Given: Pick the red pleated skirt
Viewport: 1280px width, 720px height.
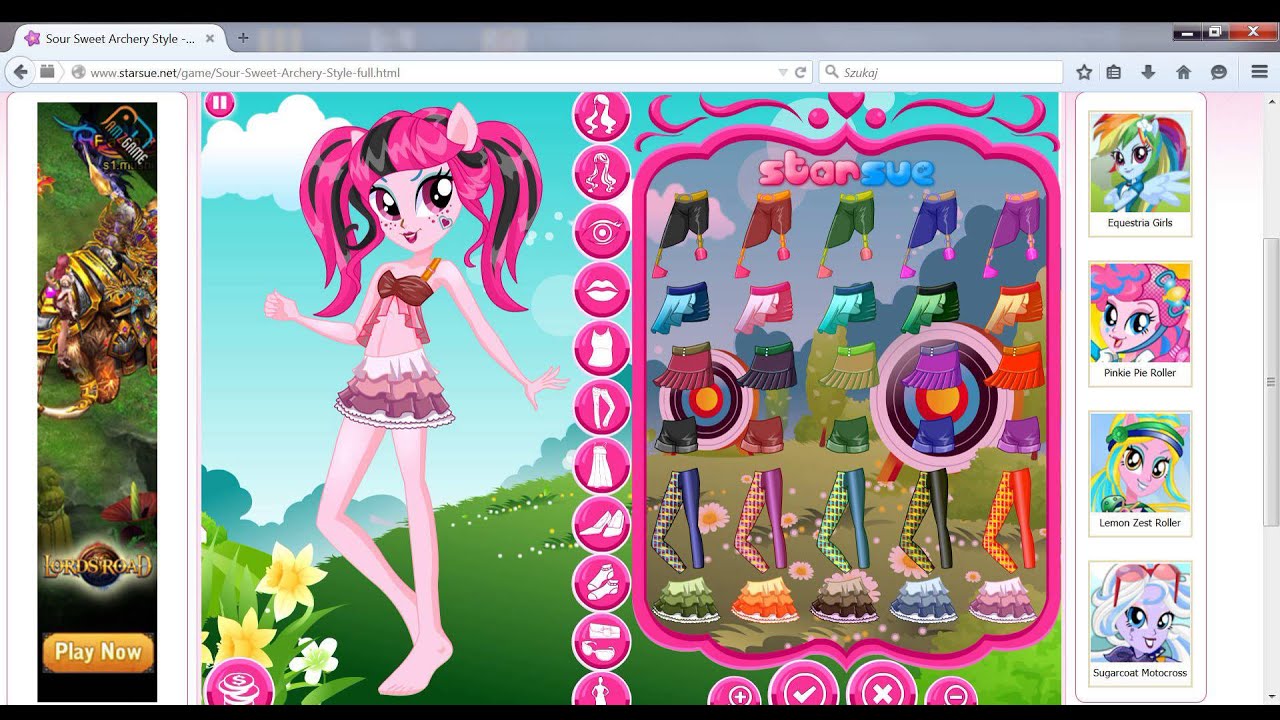Looking at the screenshot, I should tap(1014, 366).
